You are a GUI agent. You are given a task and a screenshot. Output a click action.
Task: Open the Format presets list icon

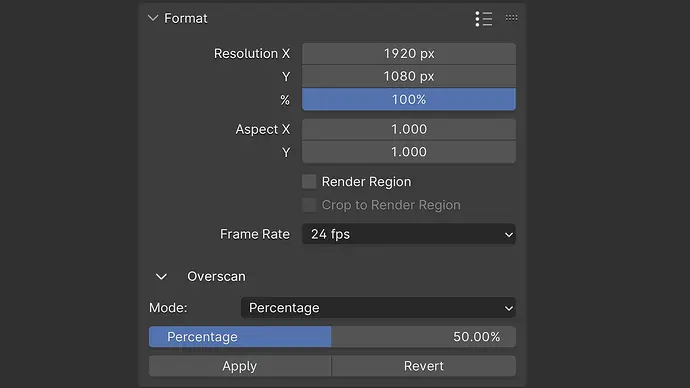[x=484, y=19]
